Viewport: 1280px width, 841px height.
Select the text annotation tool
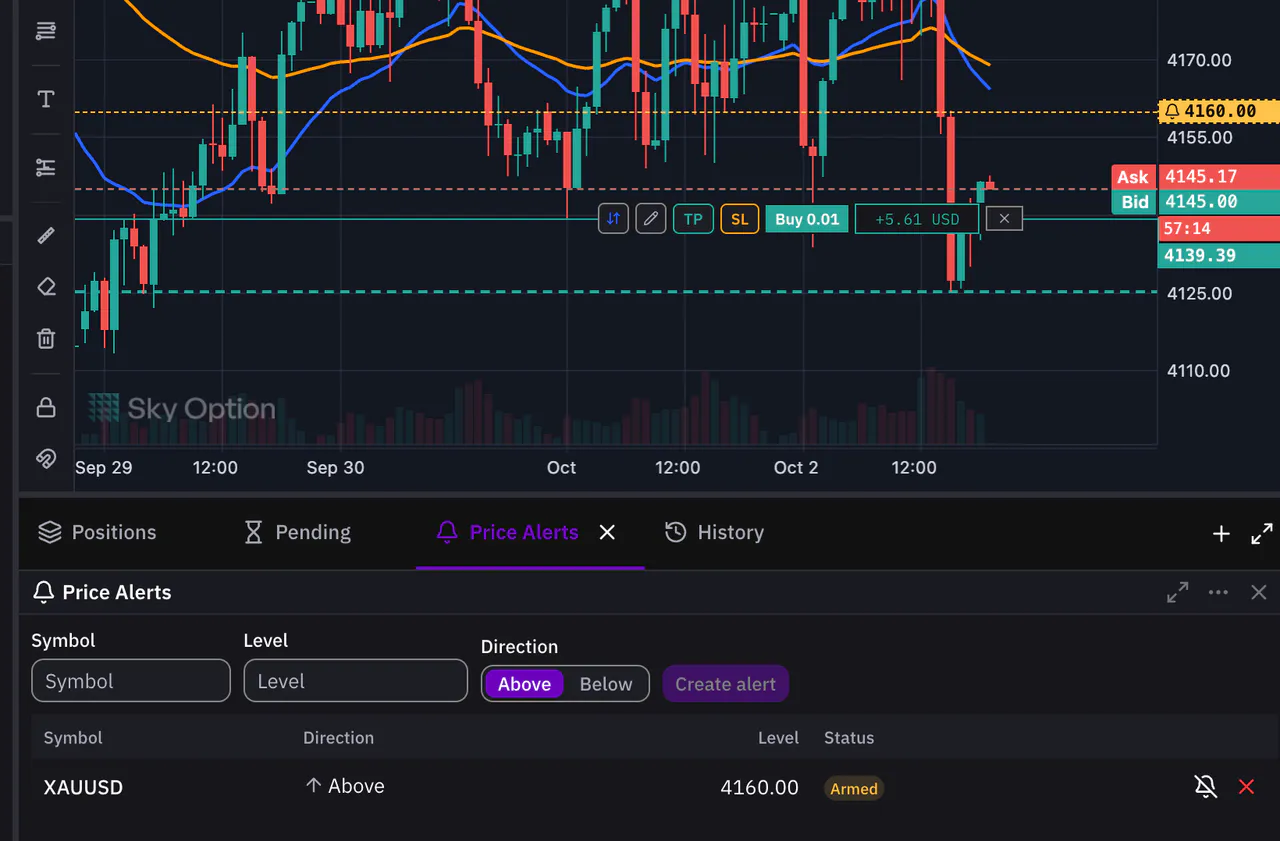pos(46,99)
